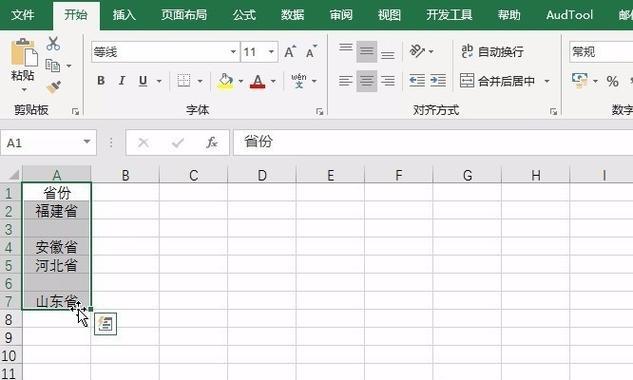
Task: Expand copy options arrow
Action: pyautogui.click(x=69, y=66)
